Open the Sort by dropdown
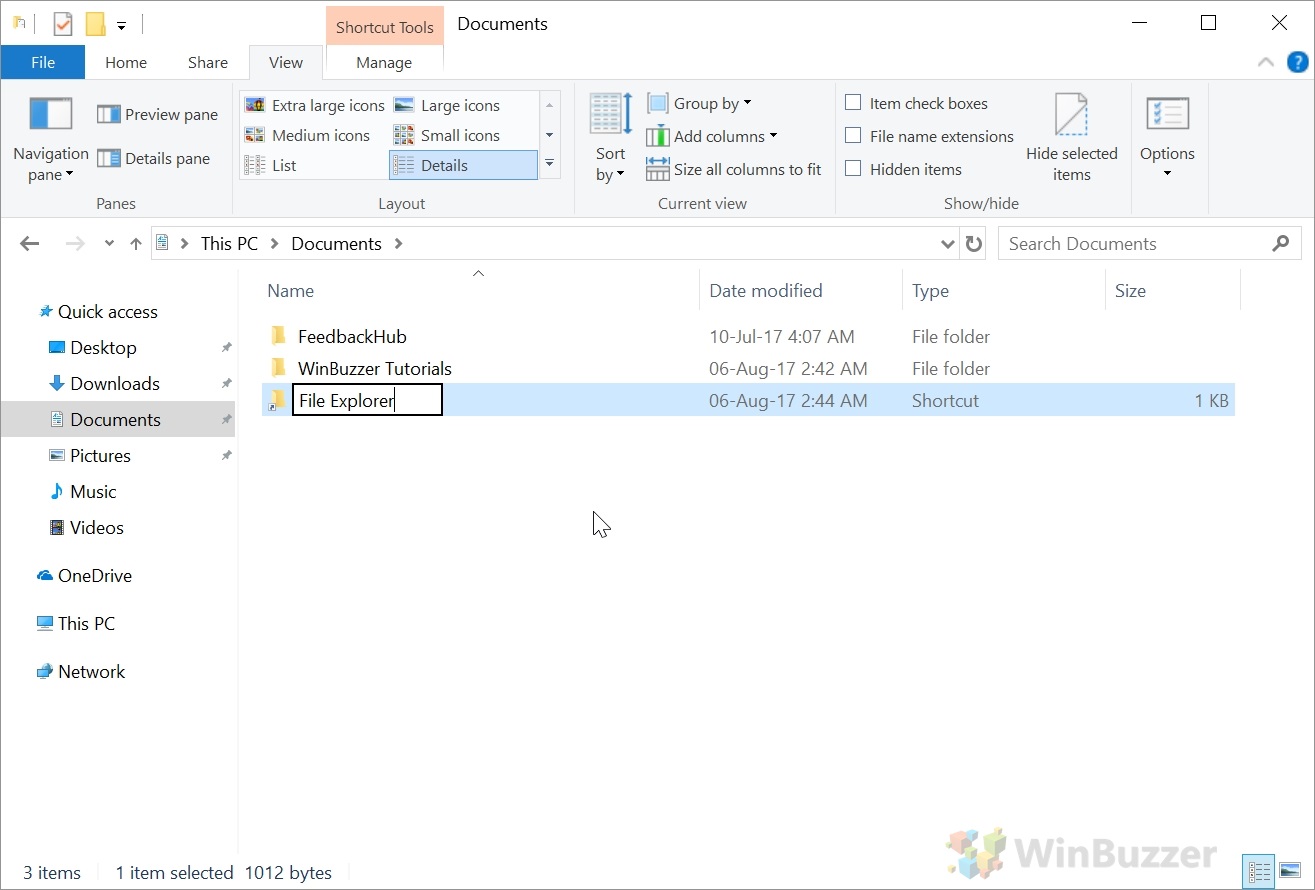The image size is (1315, 890). pyautogui.click(x=610, y=140)
